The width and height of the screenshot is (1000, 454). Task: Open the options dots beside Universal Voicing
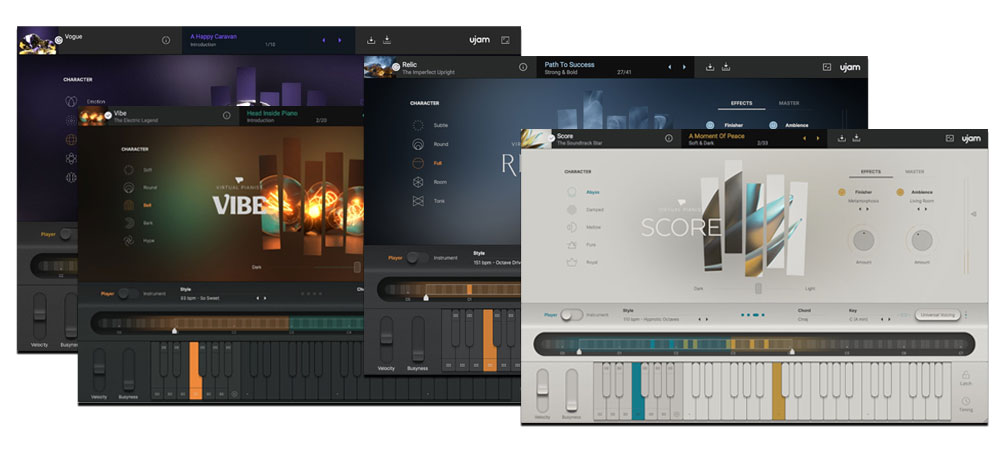coord(966,315)
